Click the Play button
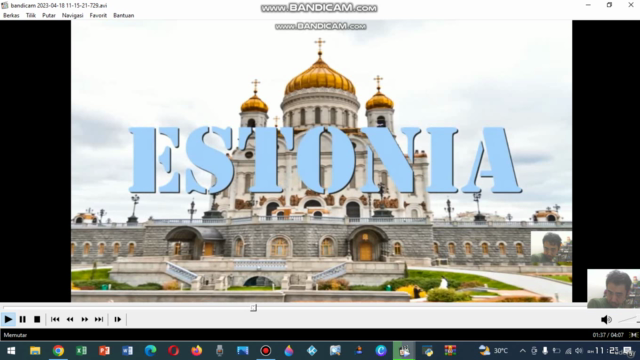The height and width of the screenshot is (360, 640). [x=8, y=319]
